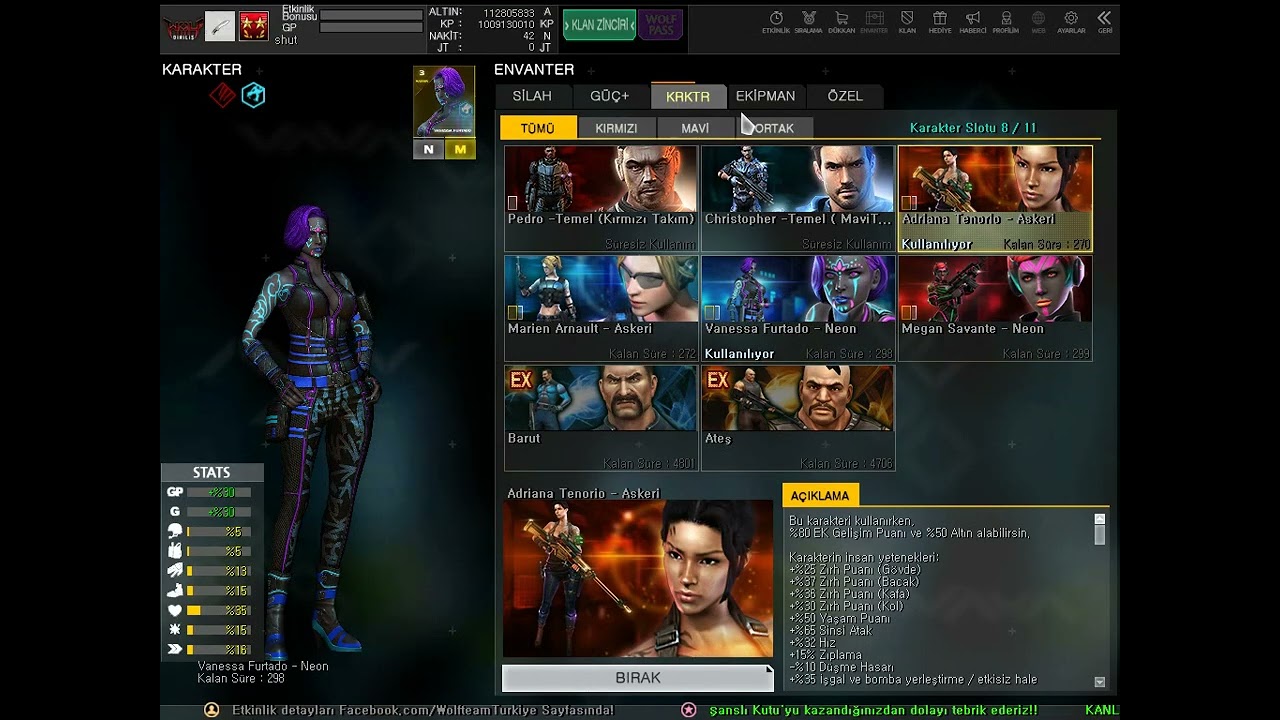The image size is (1280, 720).
Task: Click the Karakter Slotu 8 / 11 label
Action: pos(973,128)
